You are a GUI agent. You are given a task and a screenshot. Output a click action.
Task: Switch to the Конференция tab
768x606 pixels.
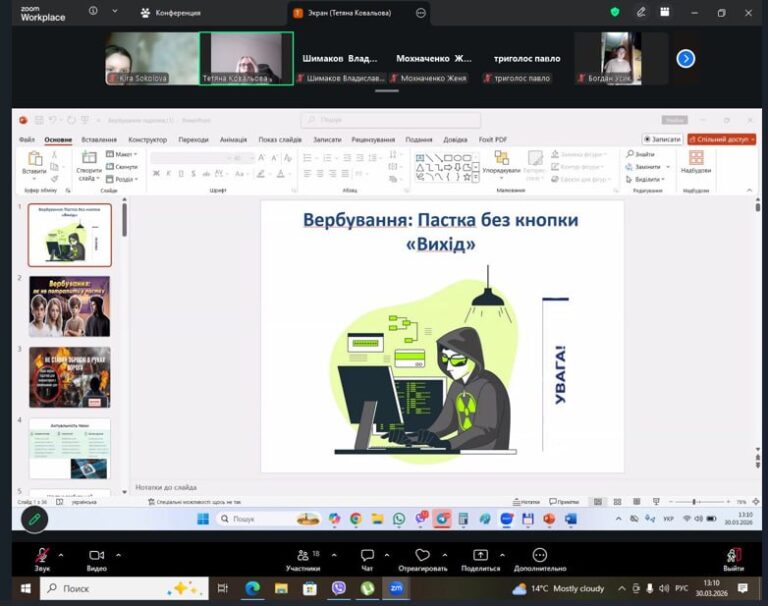click(x=171, y=13)
